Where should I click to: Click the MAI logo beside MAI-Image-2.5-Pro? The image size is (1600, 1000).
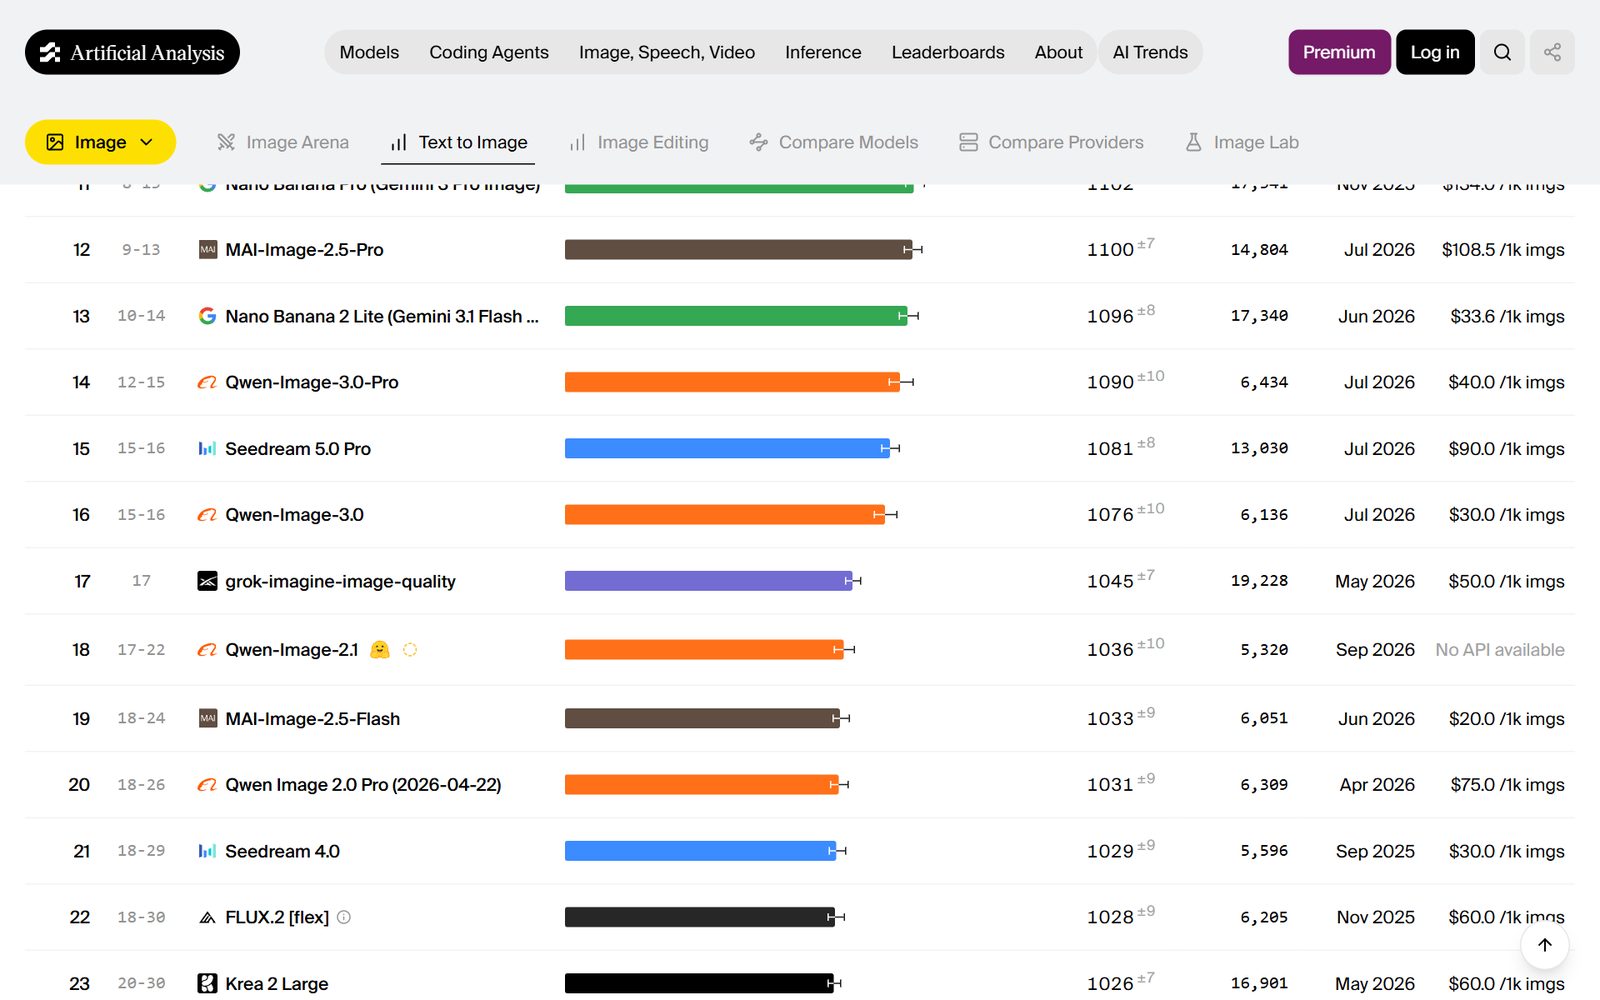(x=207, y=250)
